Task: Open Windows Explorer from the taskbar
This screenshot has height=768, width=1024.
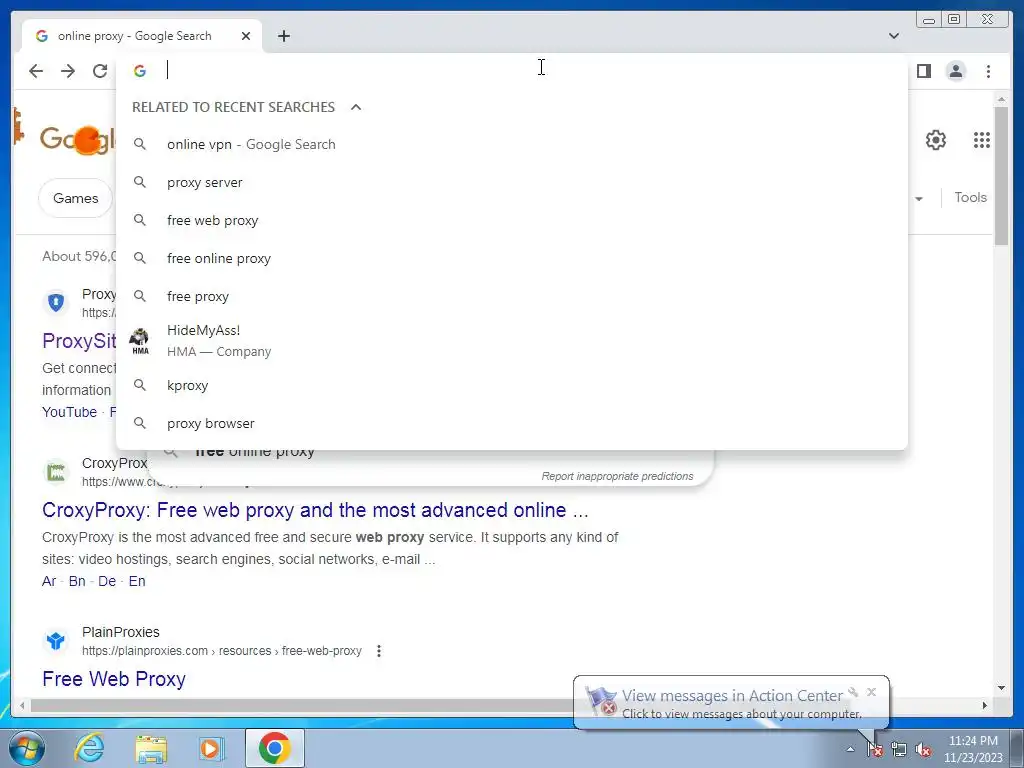Action: (151, 748)
